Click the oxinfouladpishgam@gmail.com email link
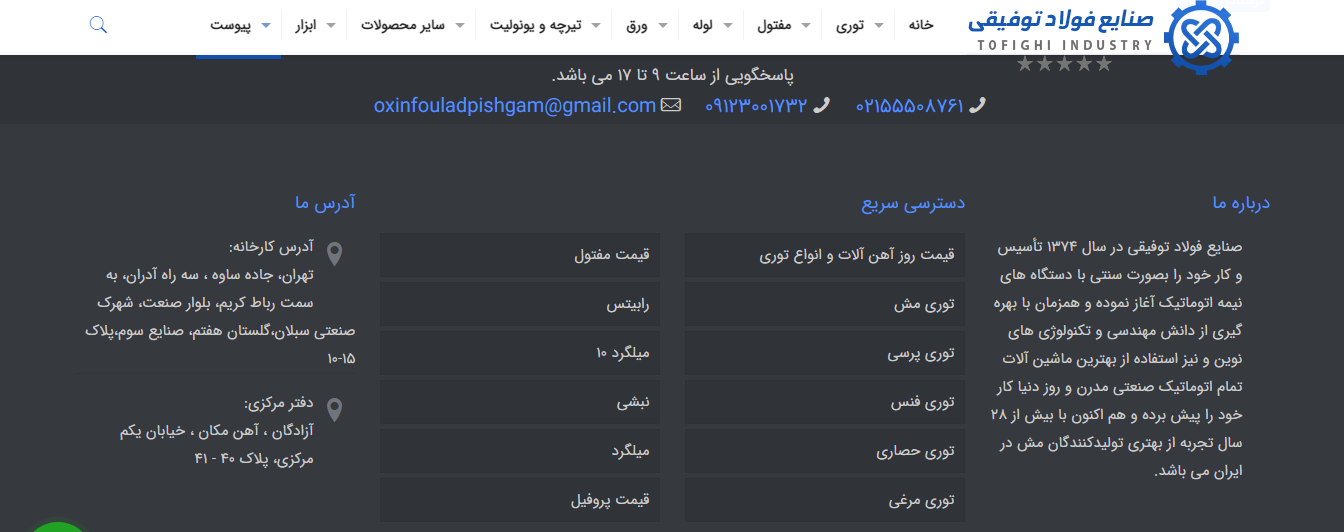The width and height of the screenshot is (1344, 532). (x=515, y=105)
